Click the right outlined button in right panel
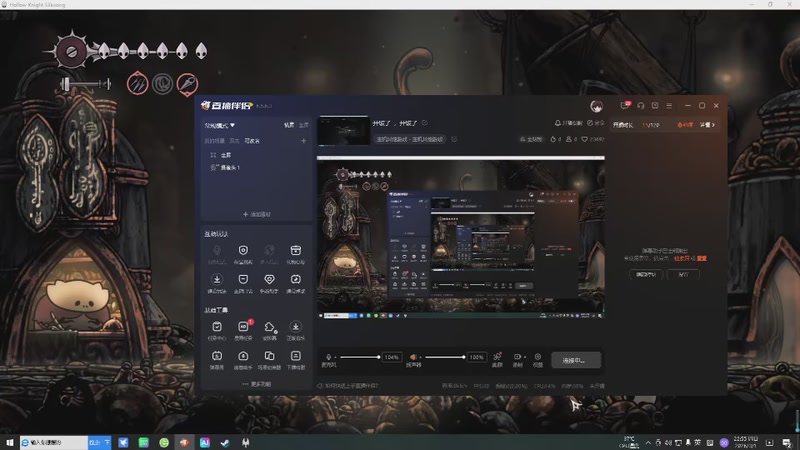 pyautogui.click(x=683, y=274)
